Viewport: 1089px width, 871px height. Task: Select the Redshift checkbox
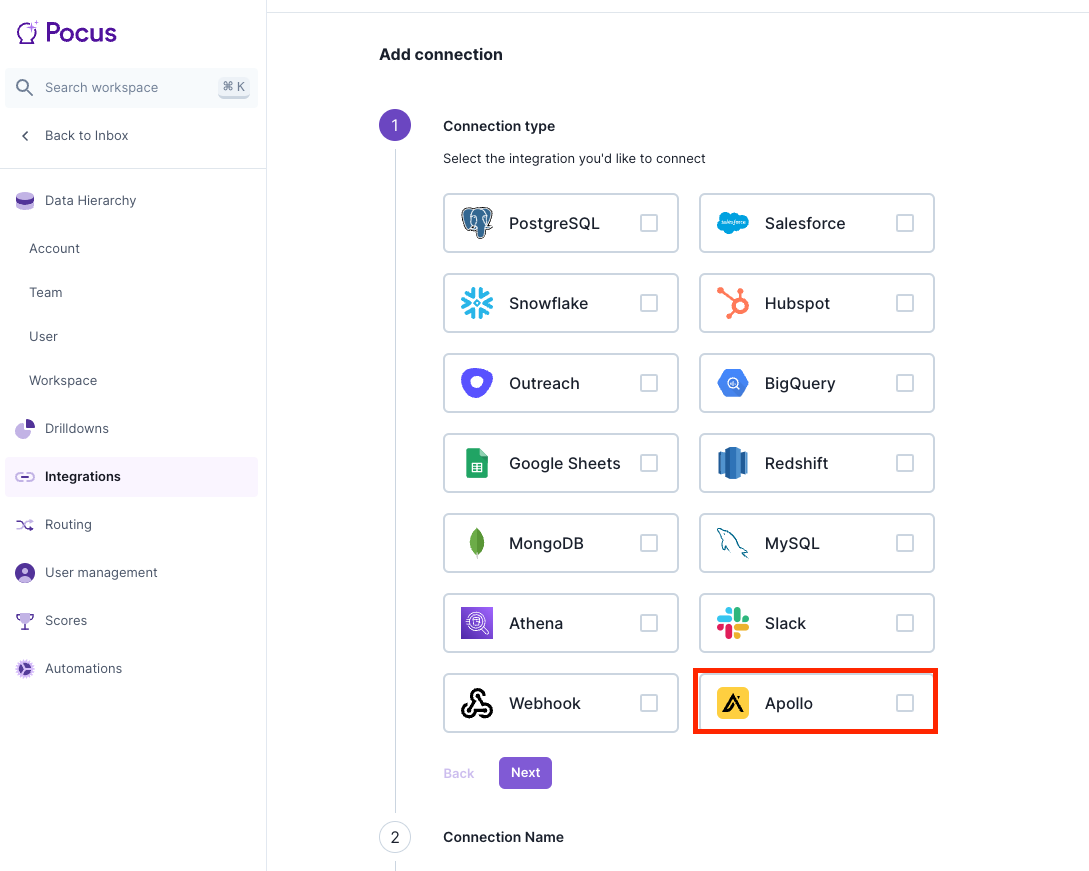click(x=904, y=463)
